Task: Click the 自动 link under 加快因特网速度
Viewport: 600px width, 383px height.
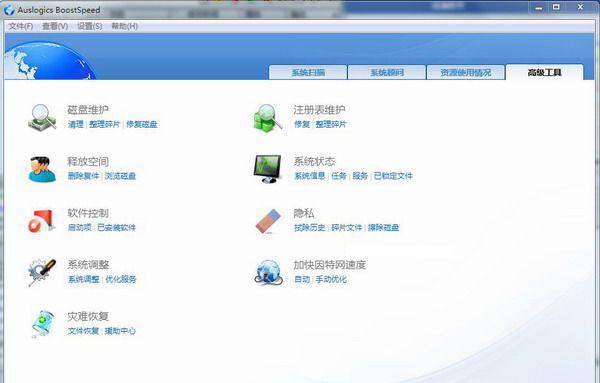Action: tap(302, 279)
